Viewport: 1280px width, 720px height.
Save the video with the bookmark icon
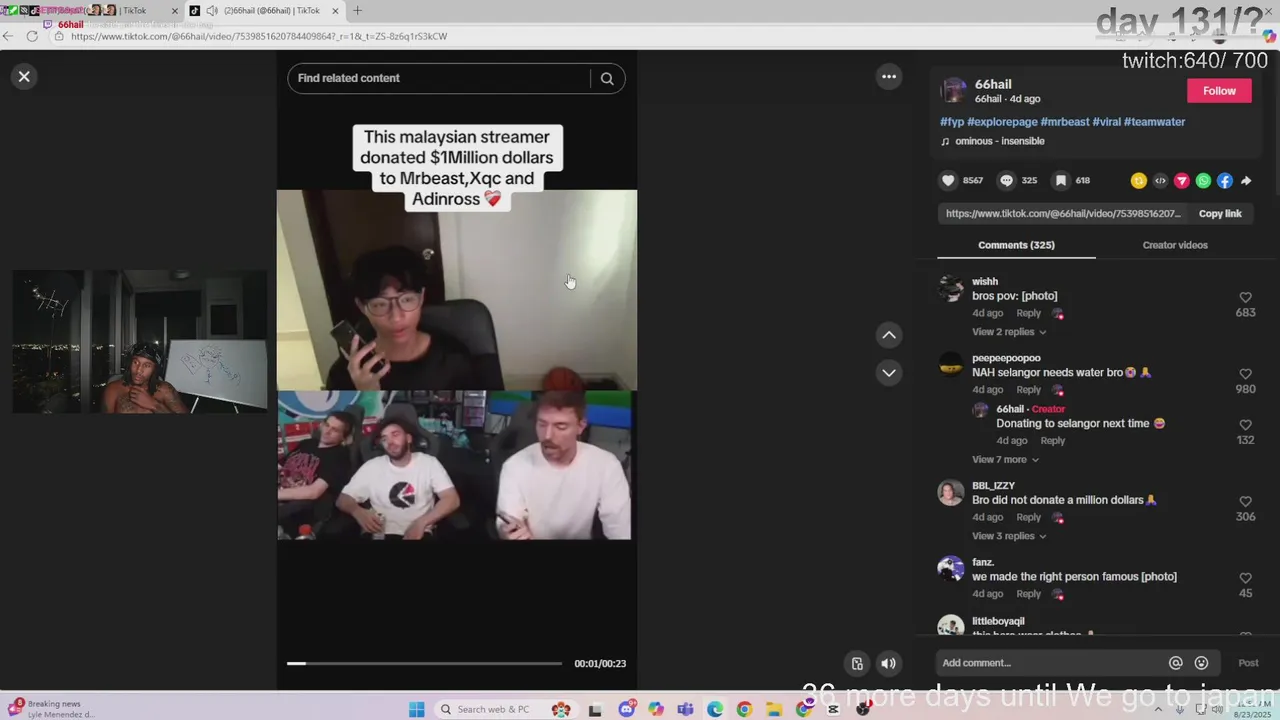click(x=1061, y=181)
